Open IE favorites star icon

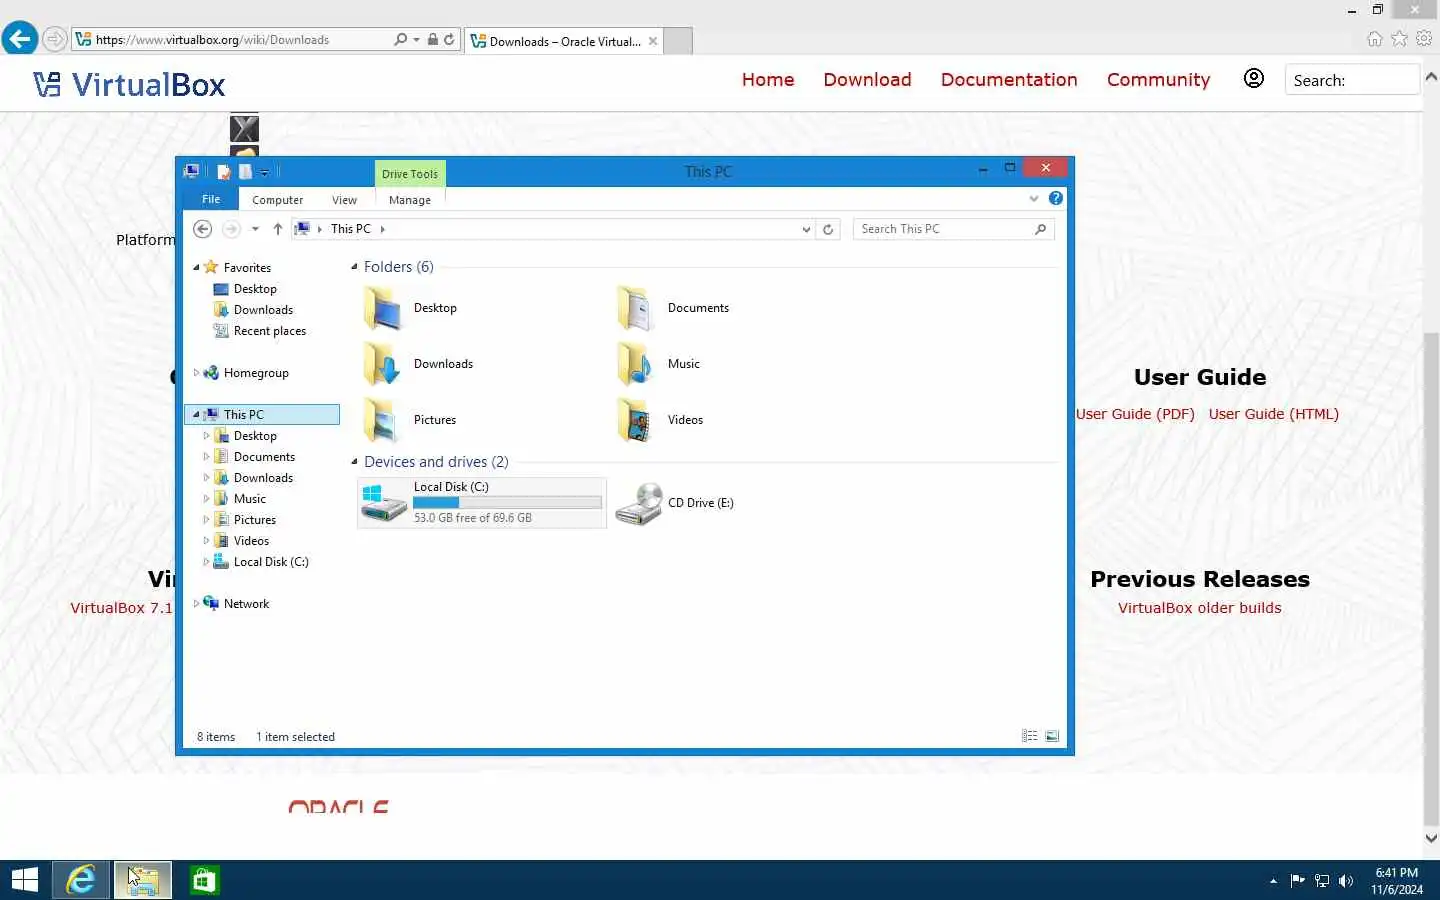click(x=1399, y=39)
